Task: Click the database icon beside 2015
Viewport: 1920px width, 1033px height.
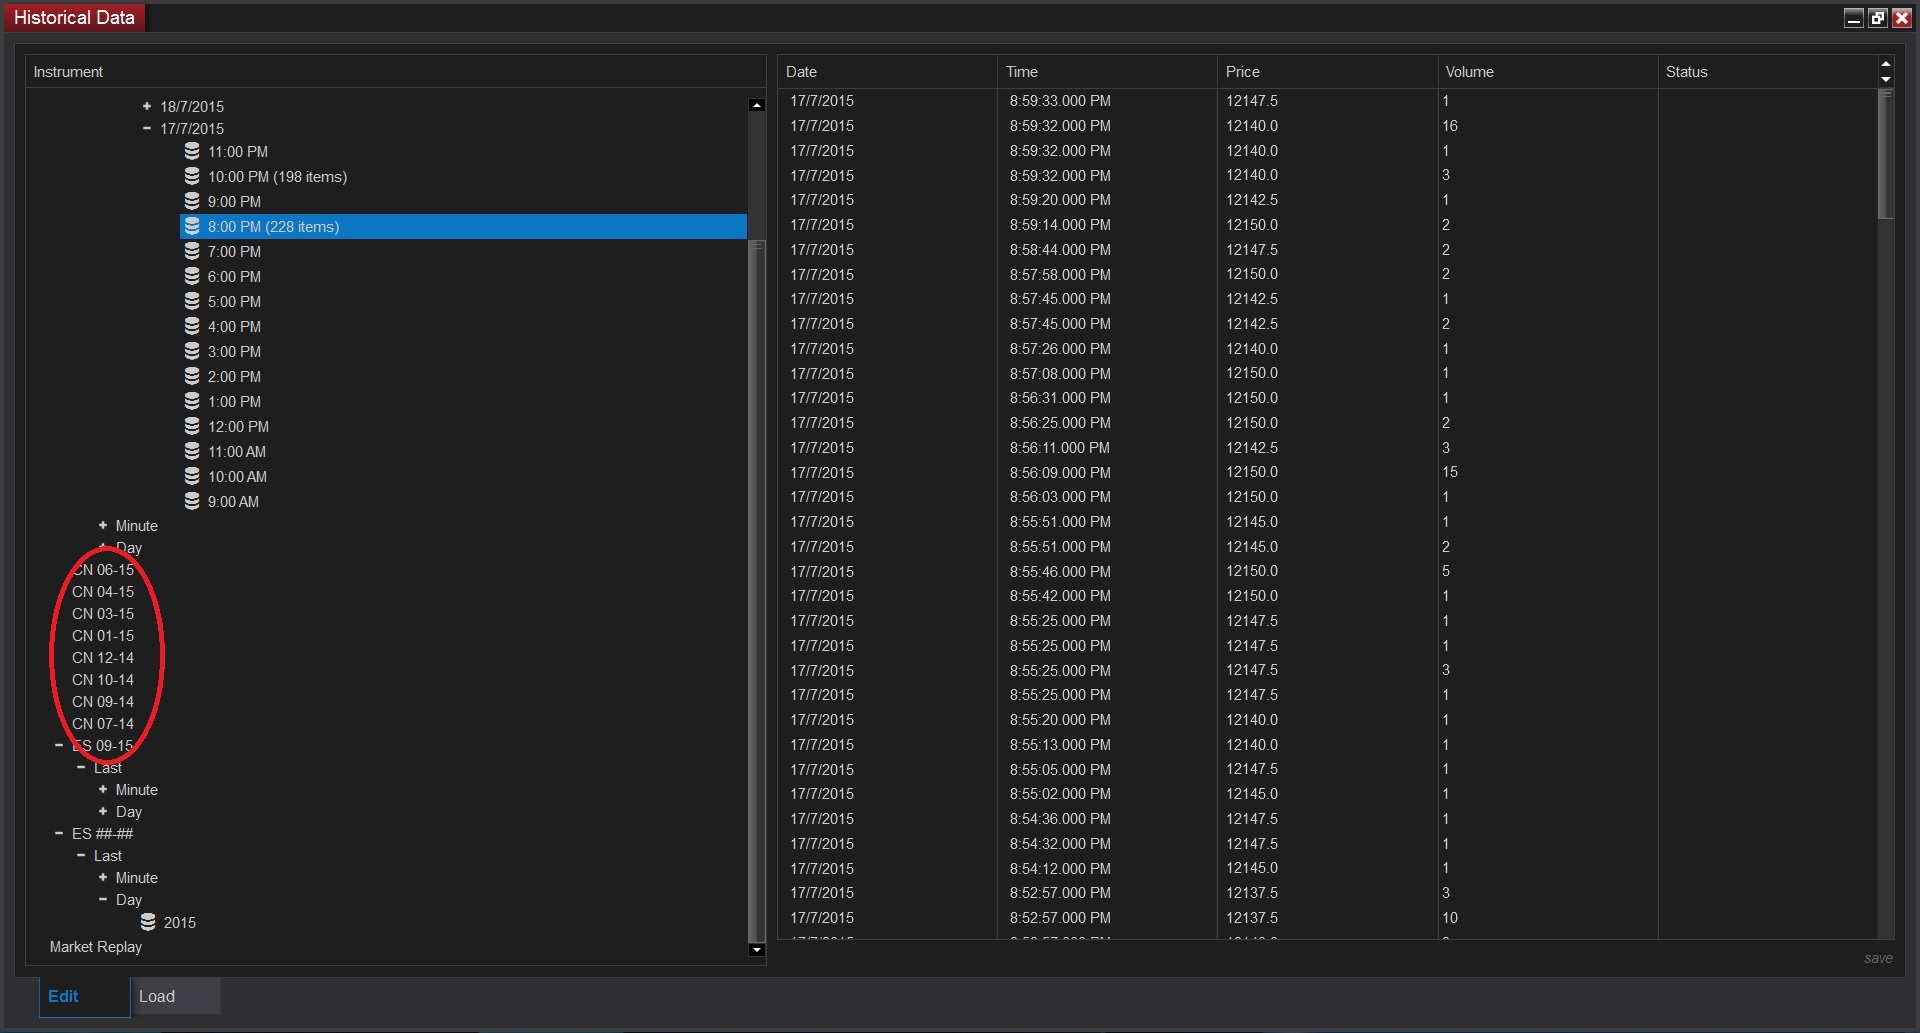Action: [148, 922]
